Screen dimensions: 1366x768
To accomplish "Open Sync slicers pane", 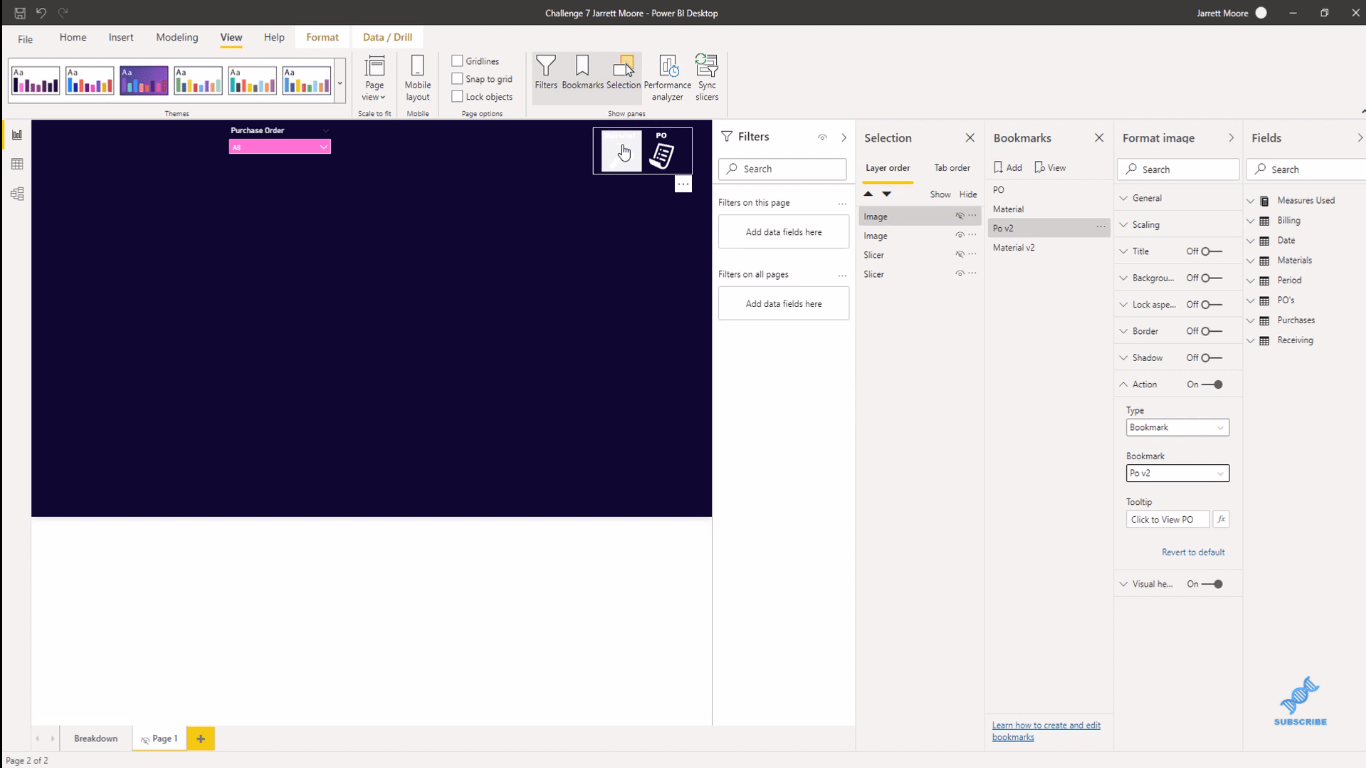I will pyautogui.click(x=707, y=78).
